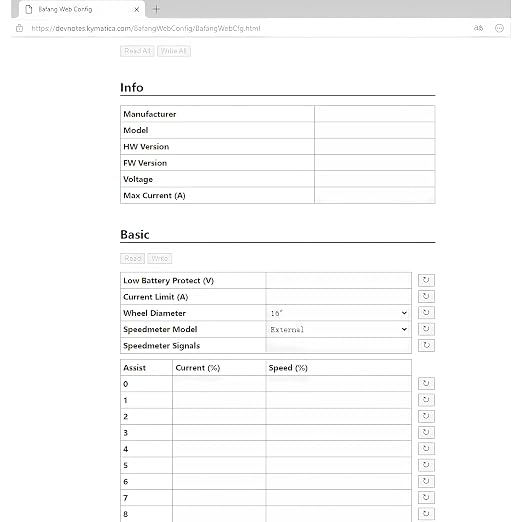
Task: Open the browser settings ellipsis menu
Action: click(499, 28)
